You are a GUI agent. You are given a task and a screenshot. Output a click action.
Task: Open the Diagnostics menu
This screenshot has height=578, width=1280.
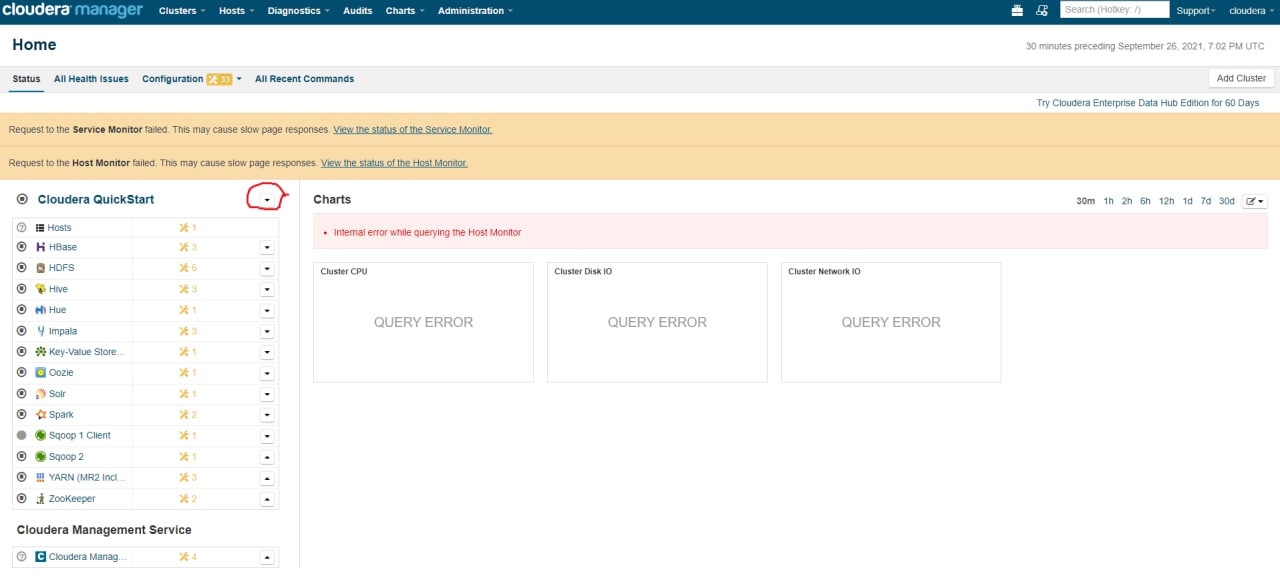pyautogui.click(x=298, y=10)
